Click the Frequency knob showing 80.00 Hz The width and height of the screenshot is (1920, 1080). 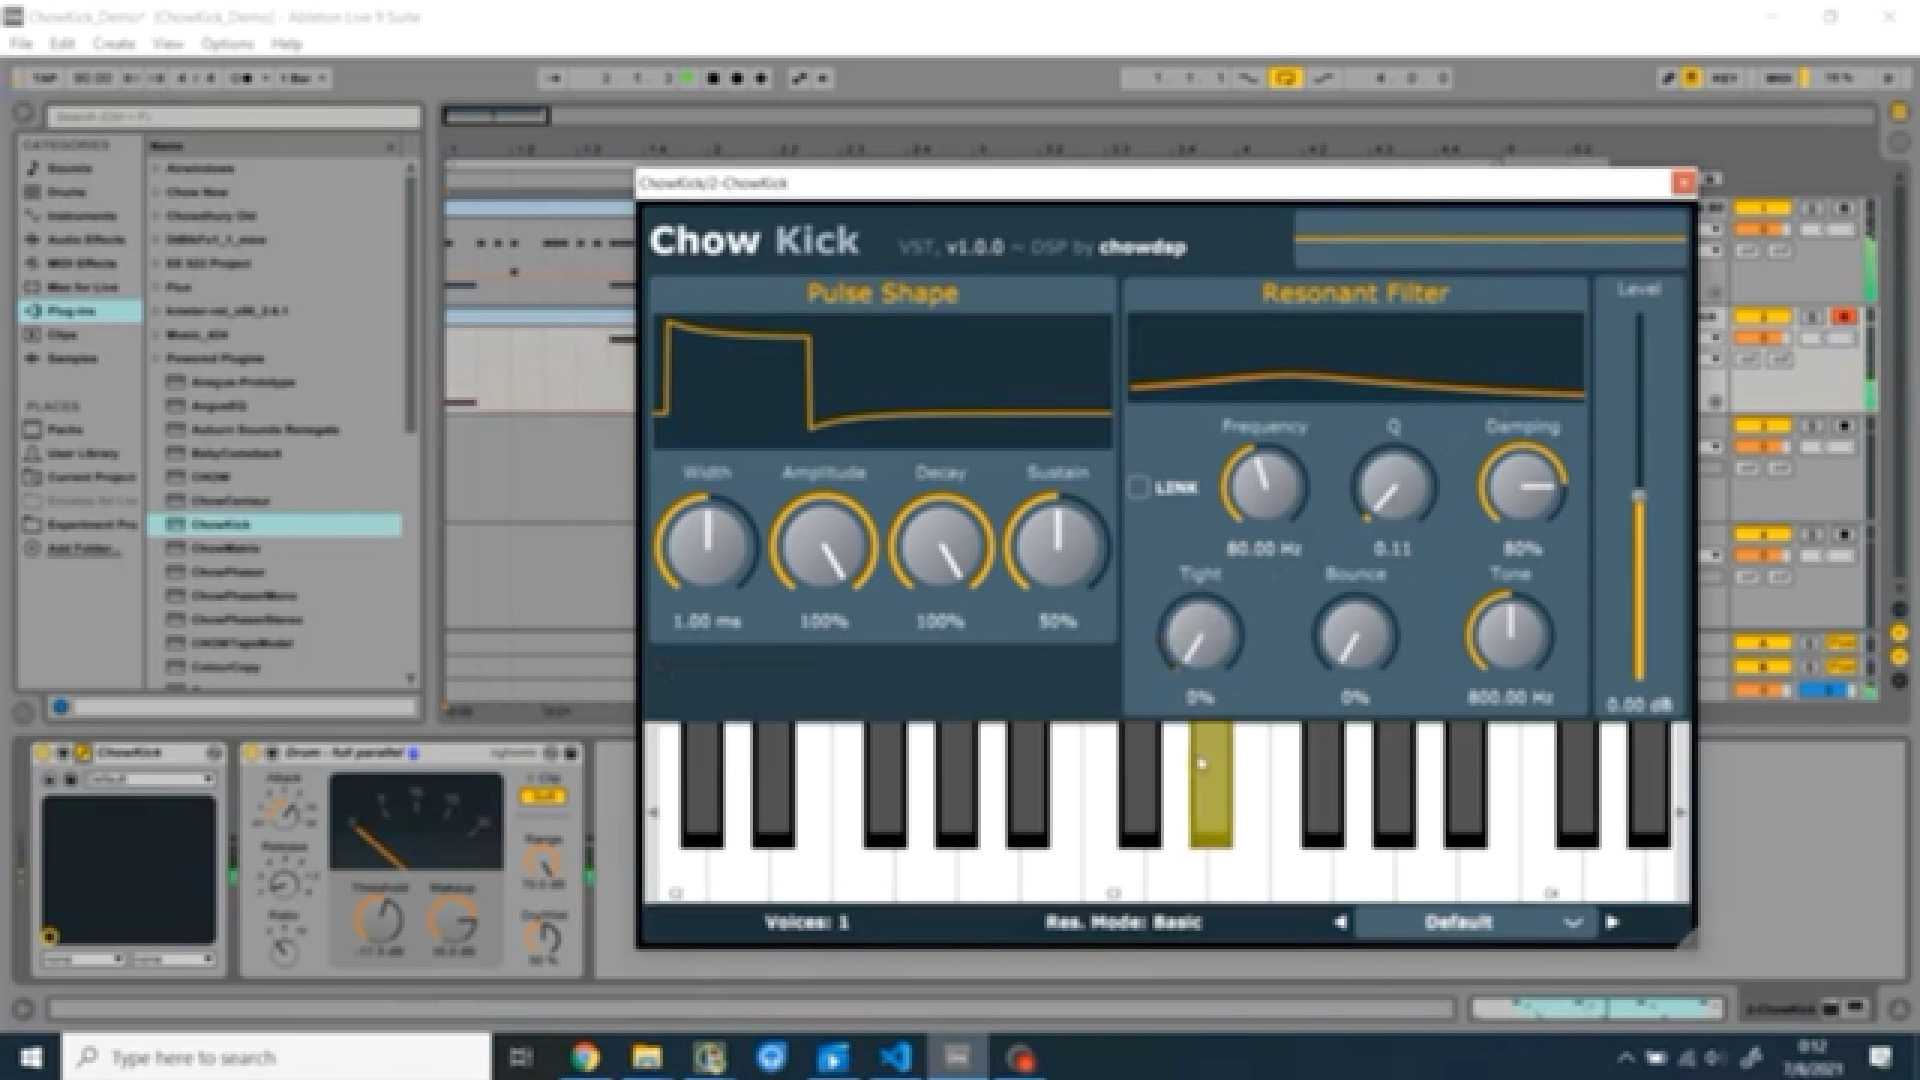click(x=1265, y=486)
